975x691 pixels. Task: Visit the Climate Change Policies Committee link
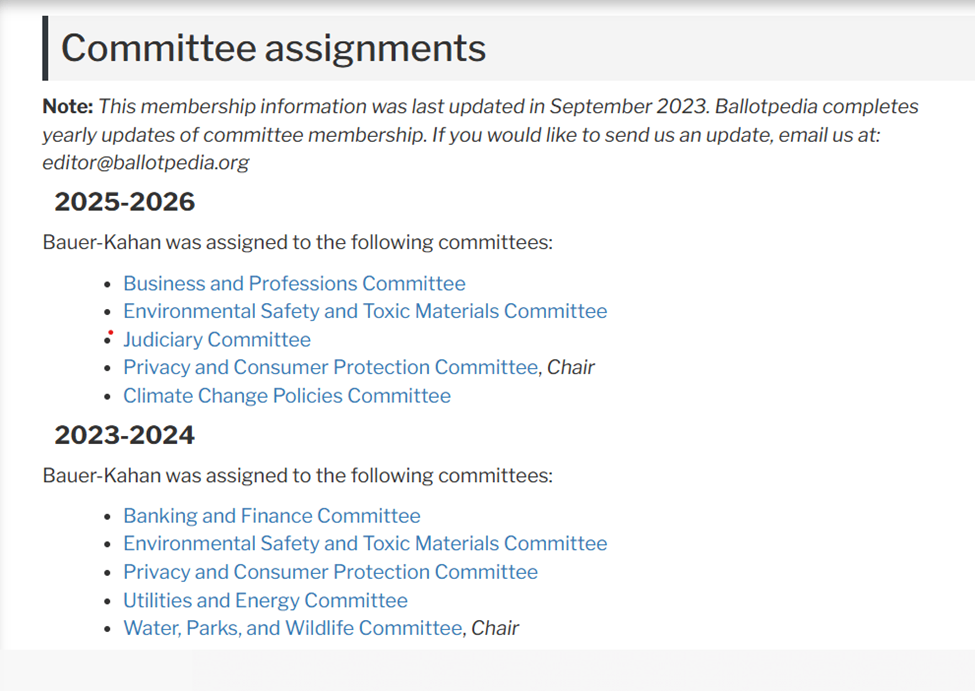(x=287, y=396)
